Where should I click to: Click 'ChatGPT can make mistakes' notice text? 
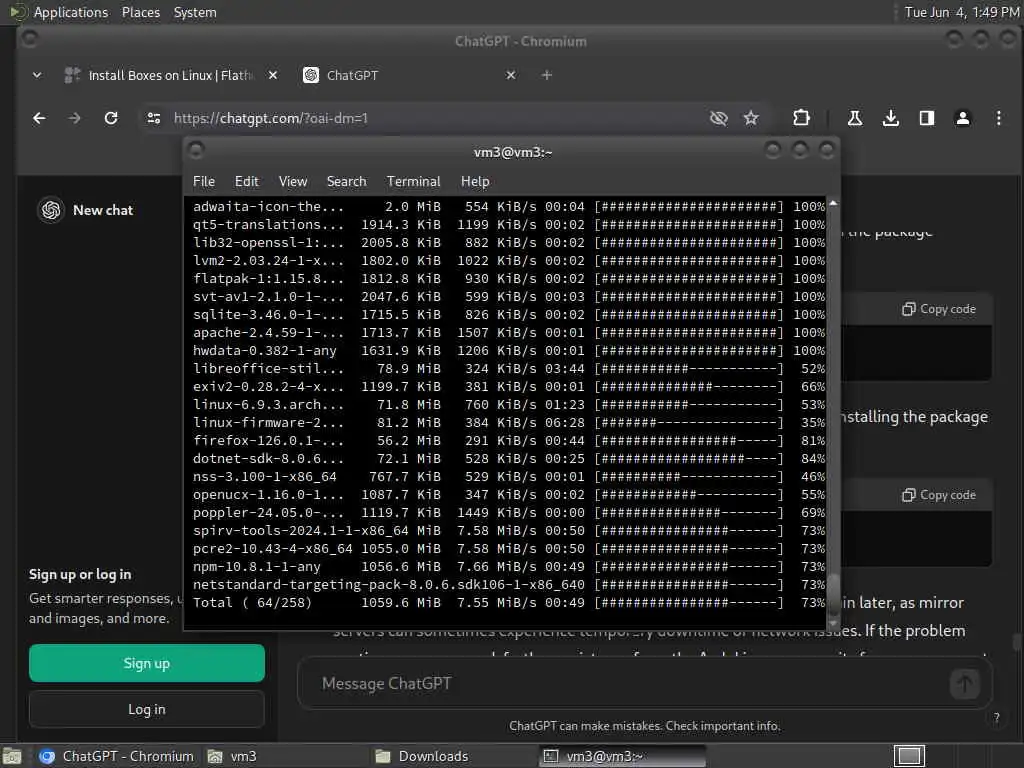(644, 726)
